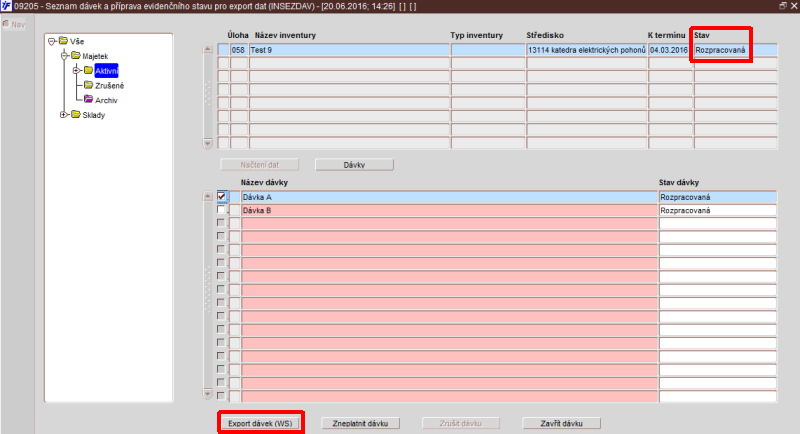The width and height of the screenshot is (800, 434).
Task: Click the Zrušit dávku button
Action: (460, 423)
